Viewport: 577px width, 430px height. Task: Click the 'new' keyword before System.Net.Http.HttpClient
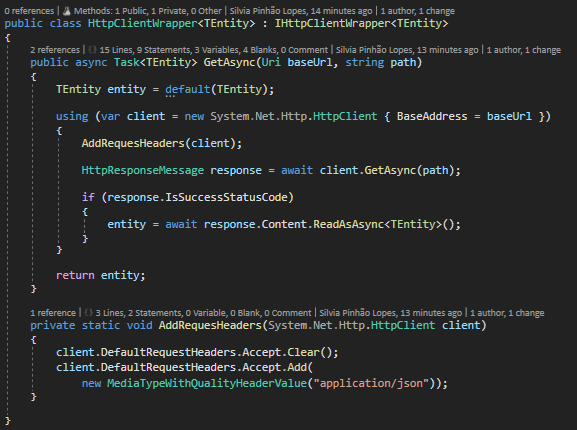194,117
